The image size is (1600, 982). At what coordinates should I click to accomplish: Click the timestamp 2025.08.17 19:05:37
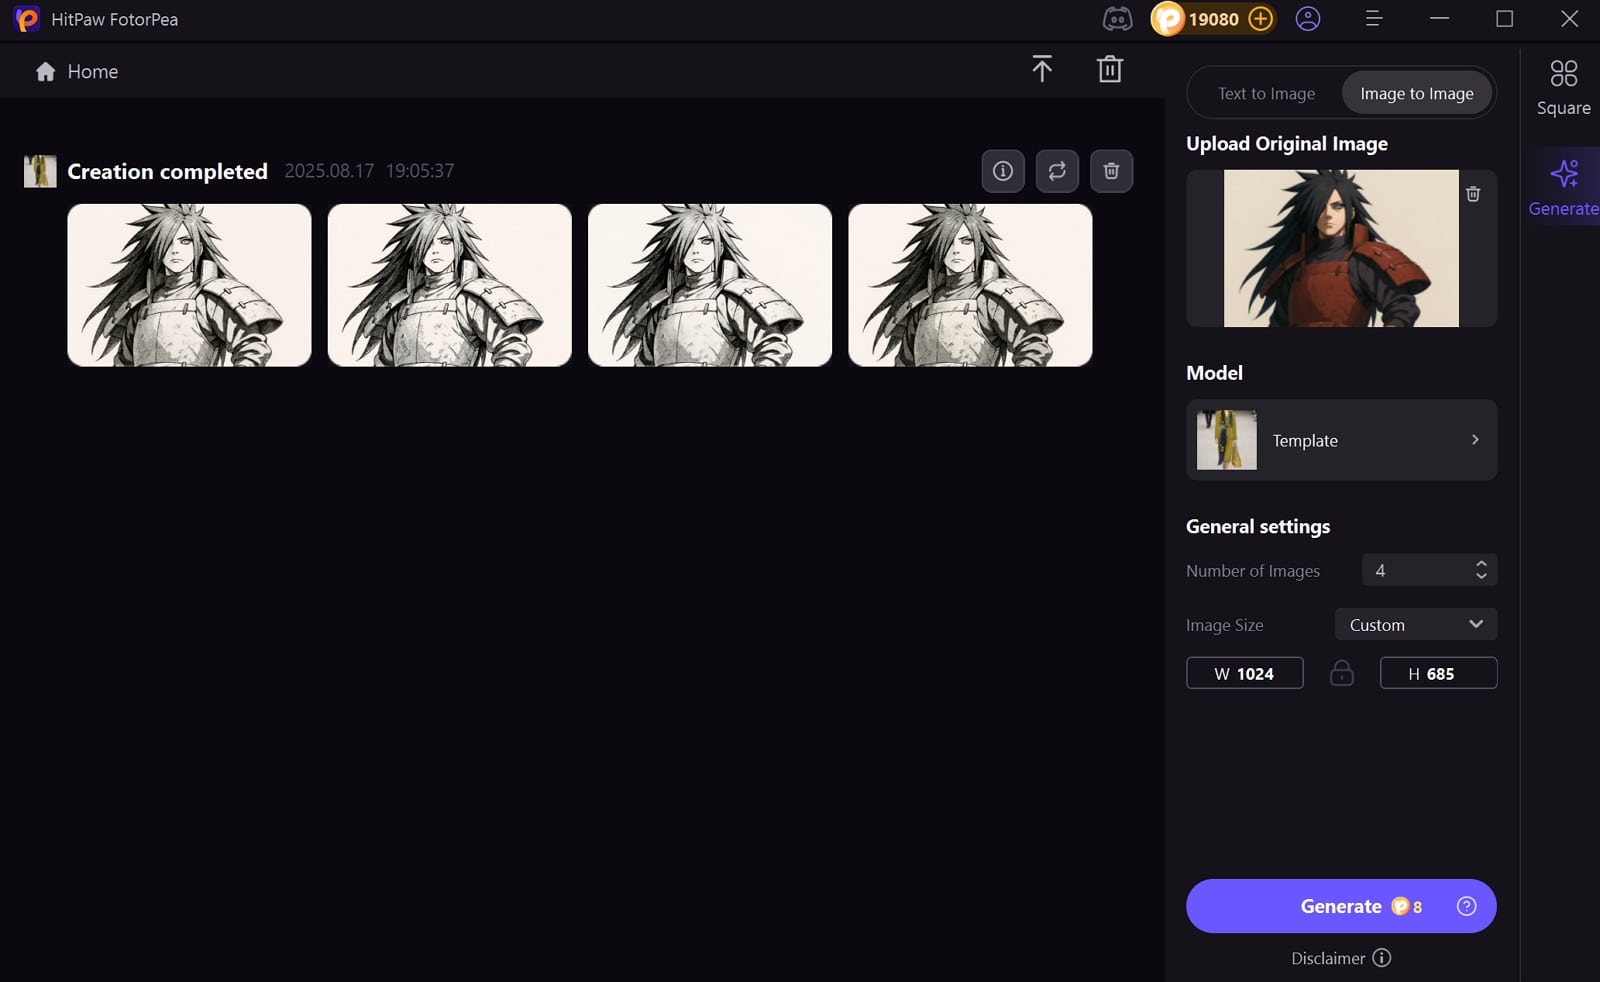[369, 171]
